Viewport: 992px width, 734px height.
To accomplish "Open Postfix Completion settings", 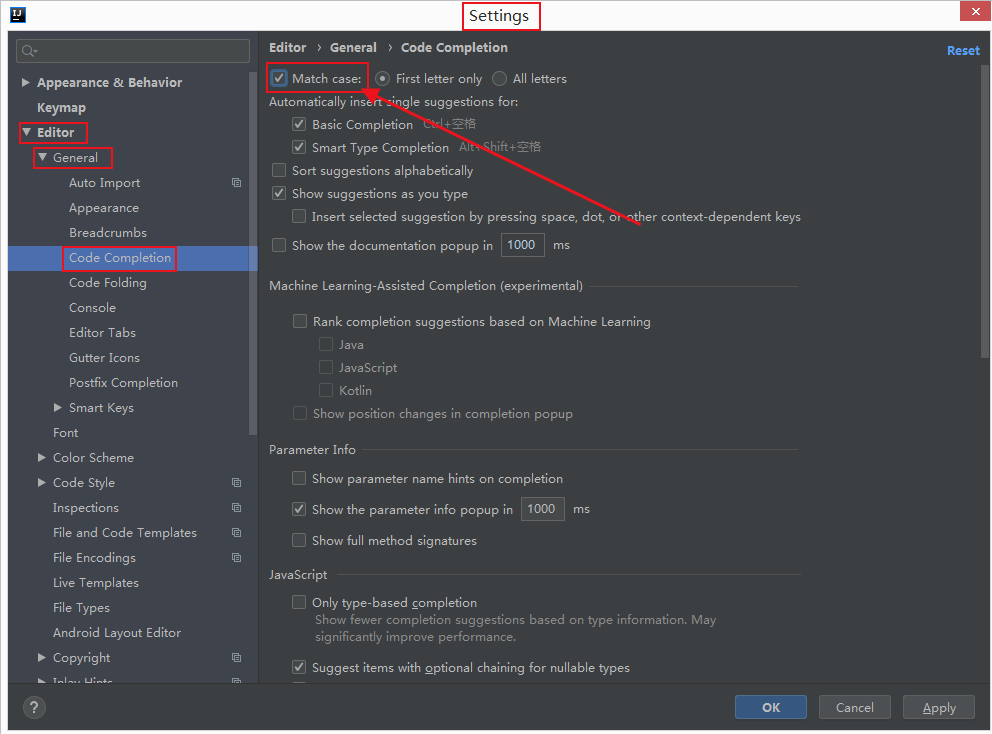I will click(x=123, y=383).
